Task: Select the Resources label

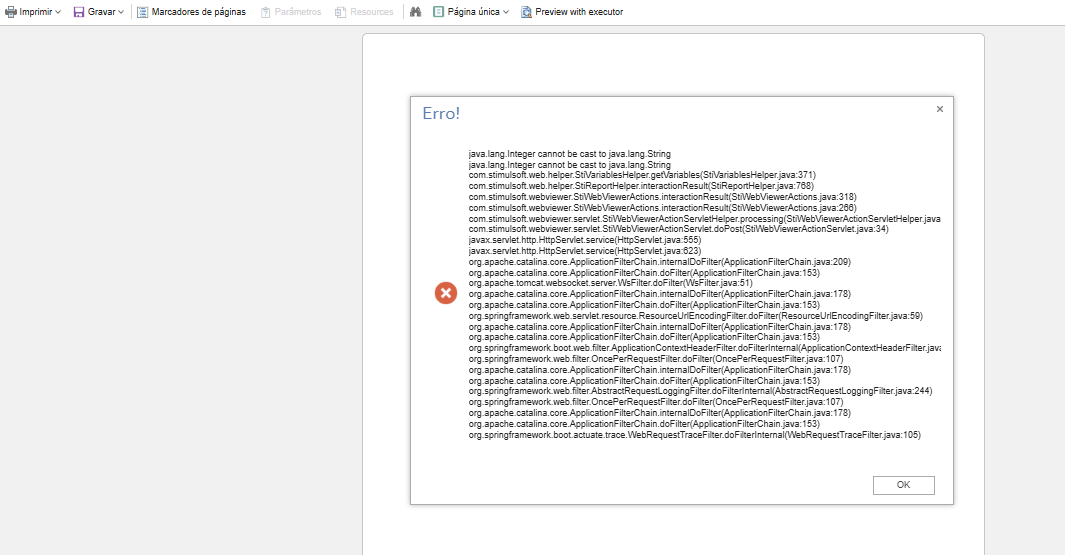Action: pyautogui.click(x=372, y=12)
